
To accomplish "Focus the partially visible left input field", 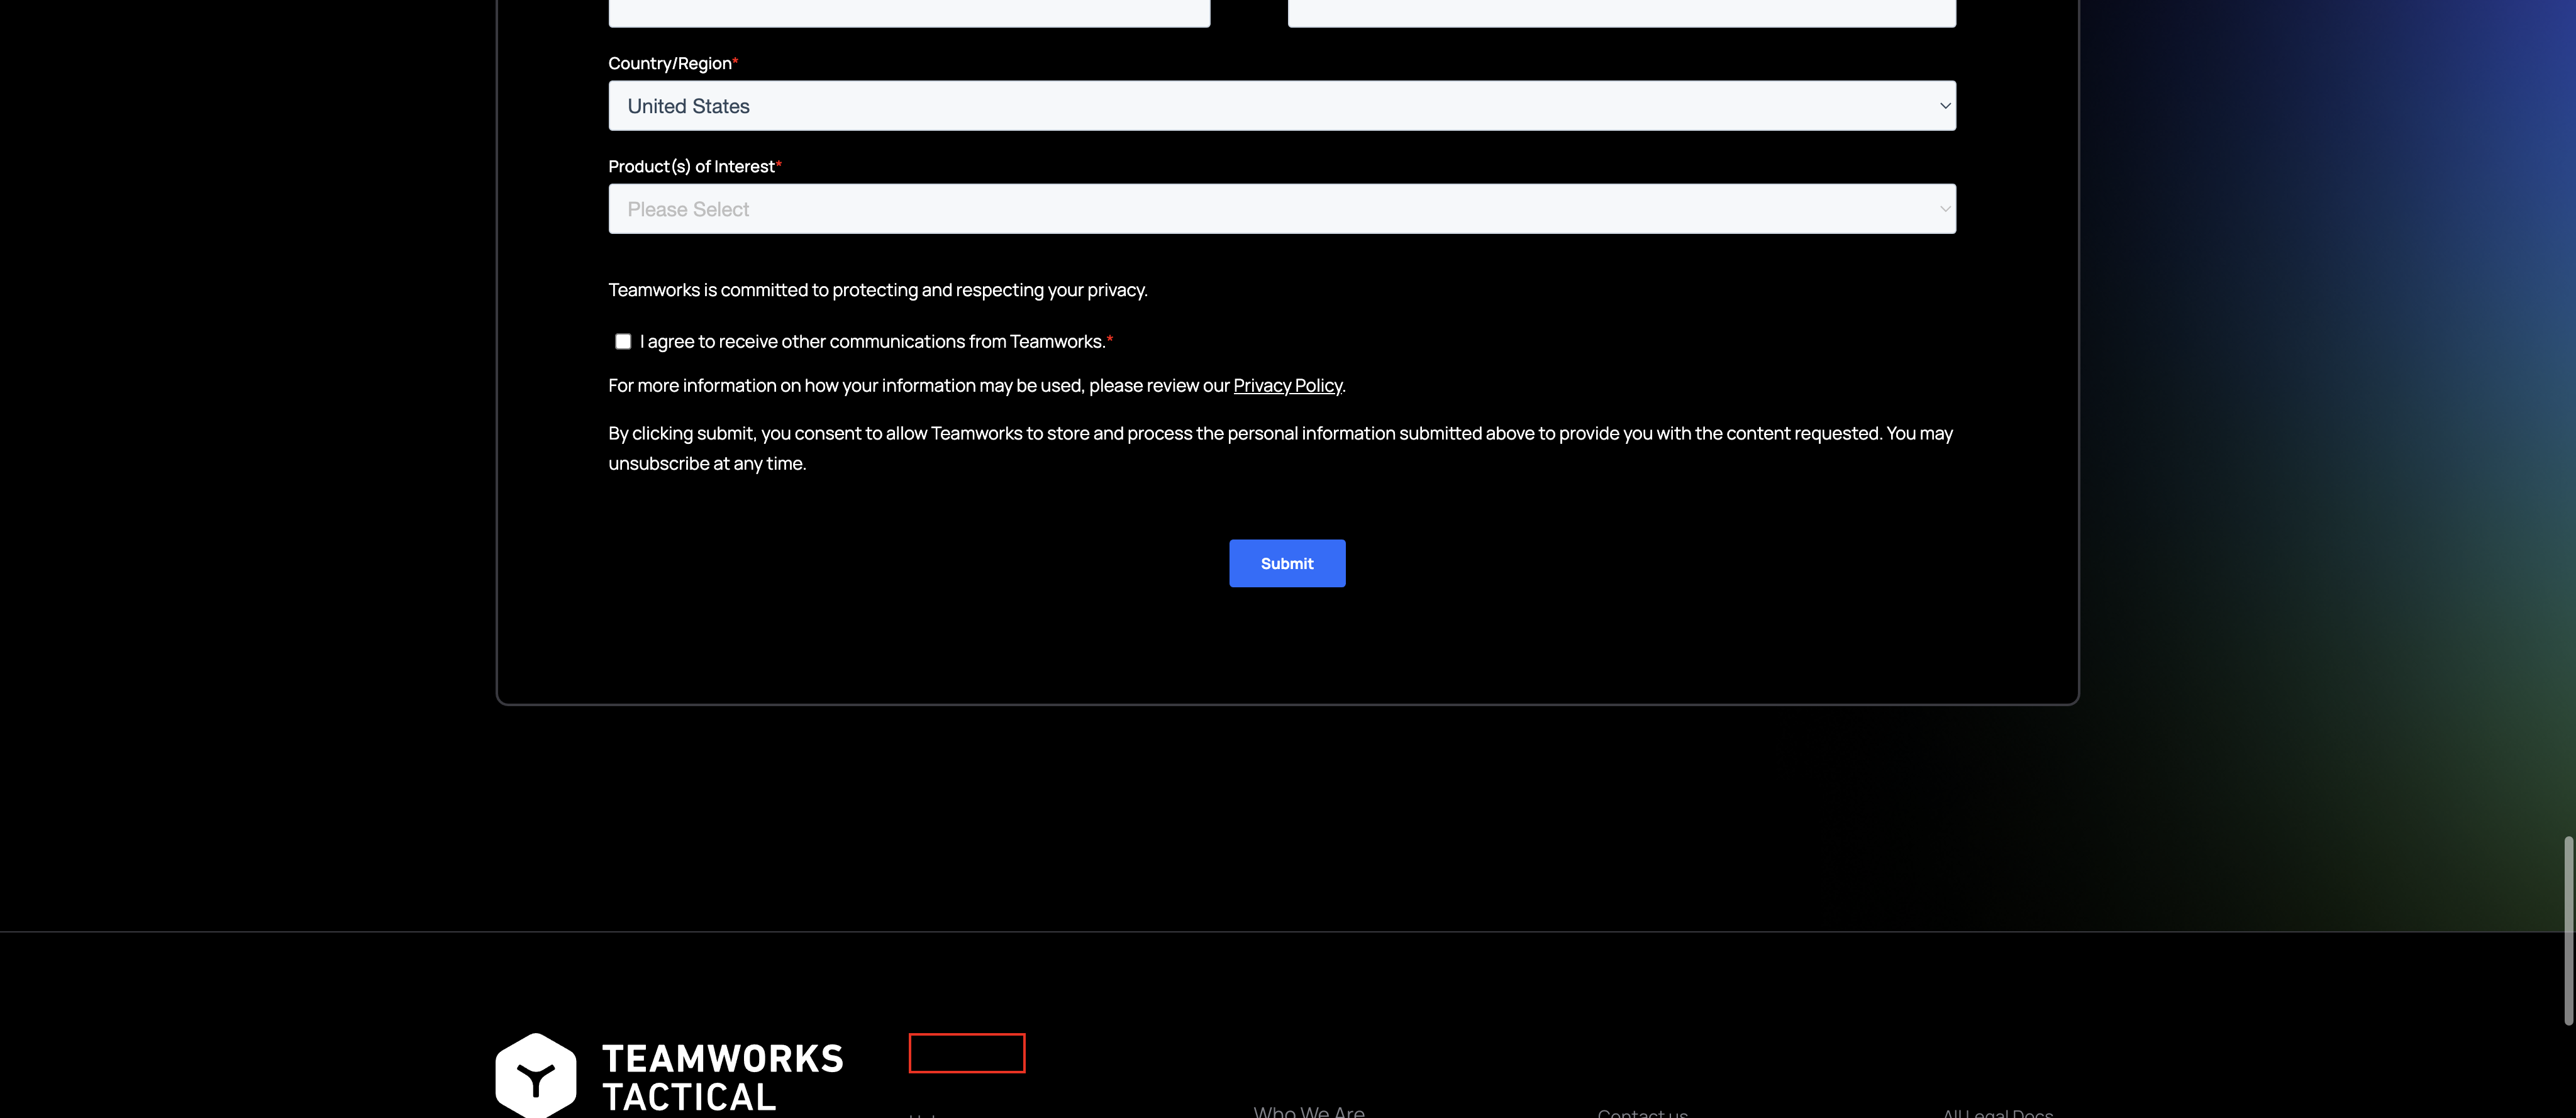I will coord(908,12).
